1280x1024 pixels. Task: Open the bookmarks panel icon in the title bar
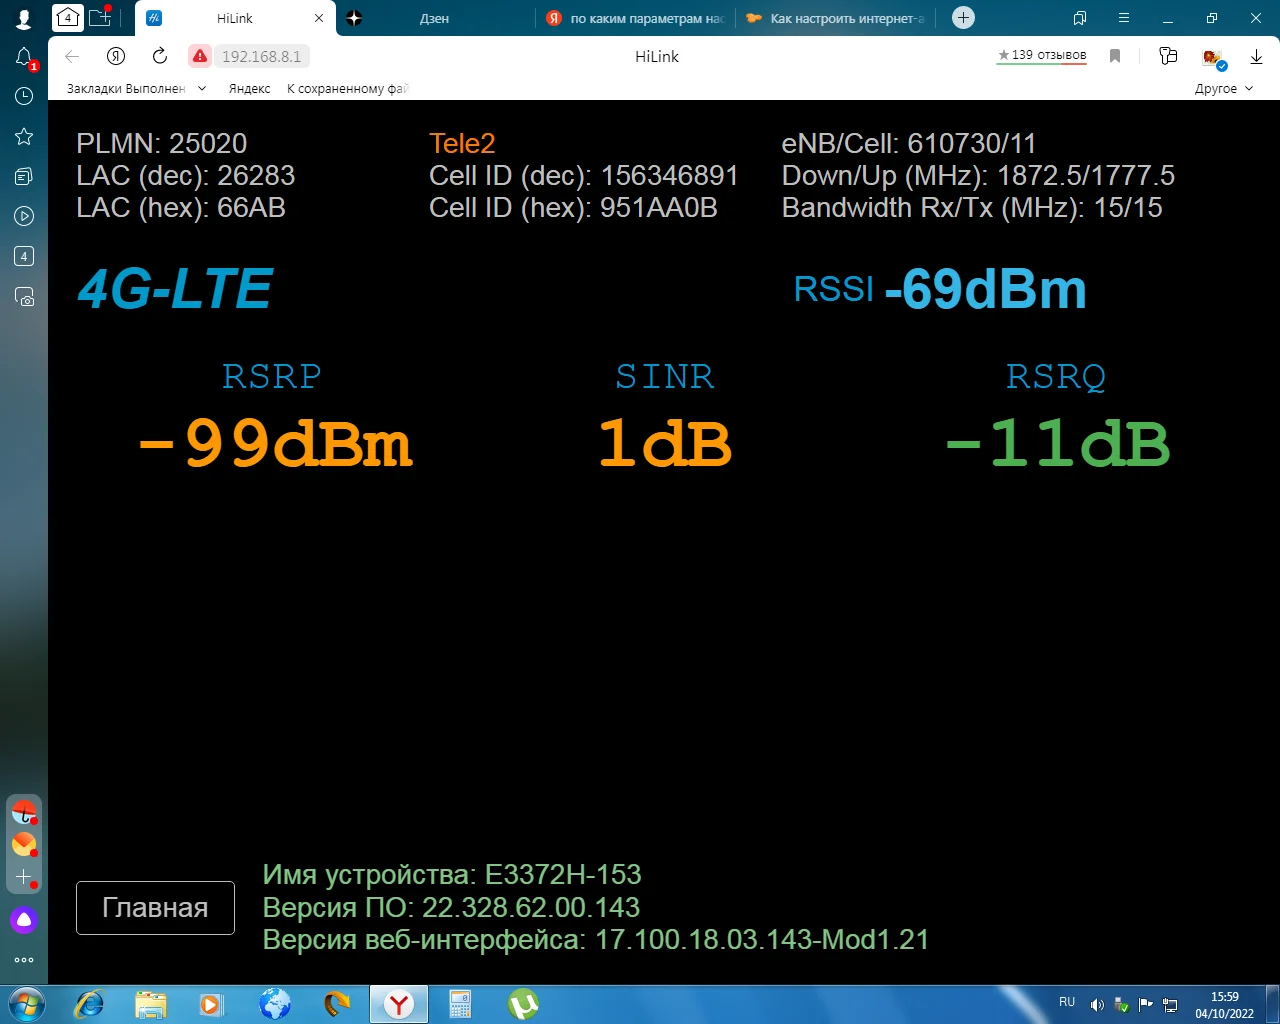pos(1080,18)
